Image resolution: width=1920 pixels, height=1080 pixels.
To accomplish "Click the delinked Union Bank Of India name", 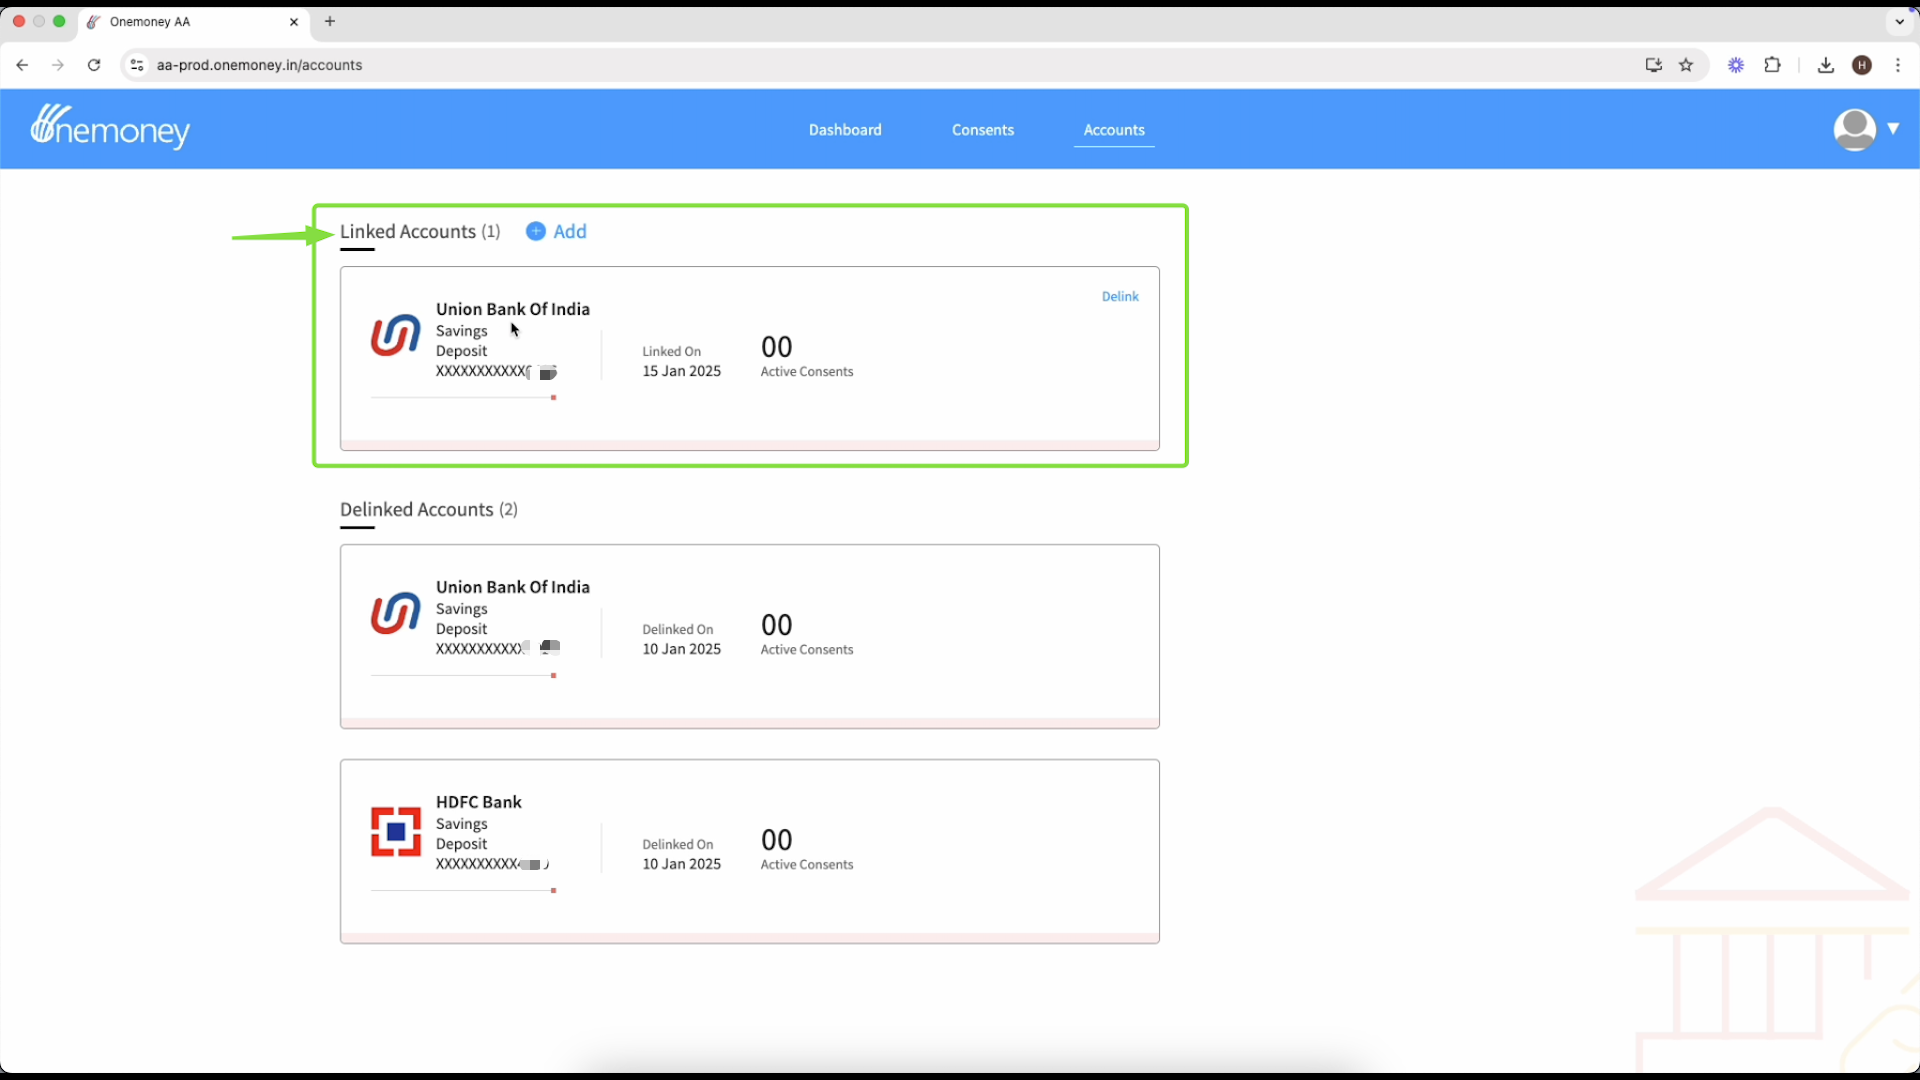I will (513, 587).
